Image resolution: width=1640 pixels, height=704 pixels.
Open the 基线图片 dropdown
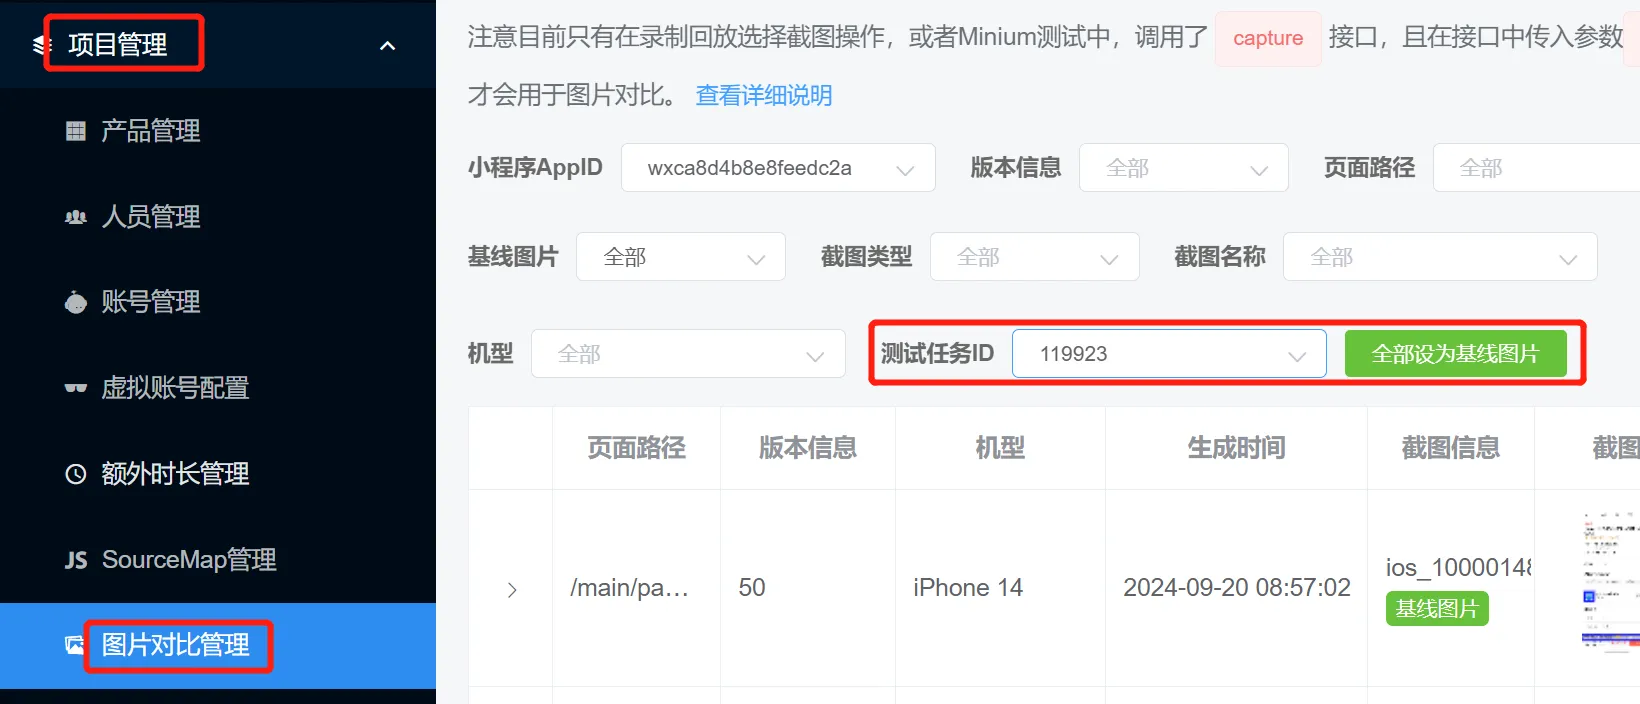pos(681,257)
